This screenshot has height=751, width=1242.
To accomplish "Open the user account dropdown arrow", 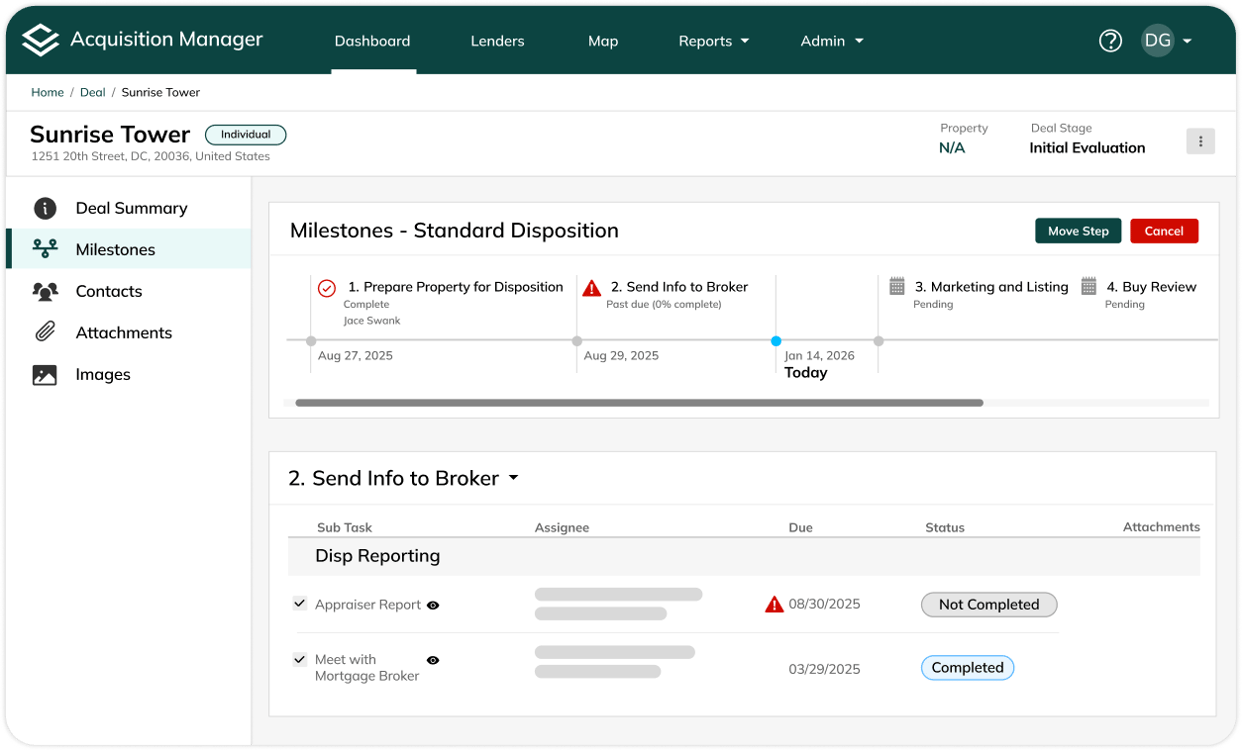I will pyautogui.click(x=1187, y=41).
